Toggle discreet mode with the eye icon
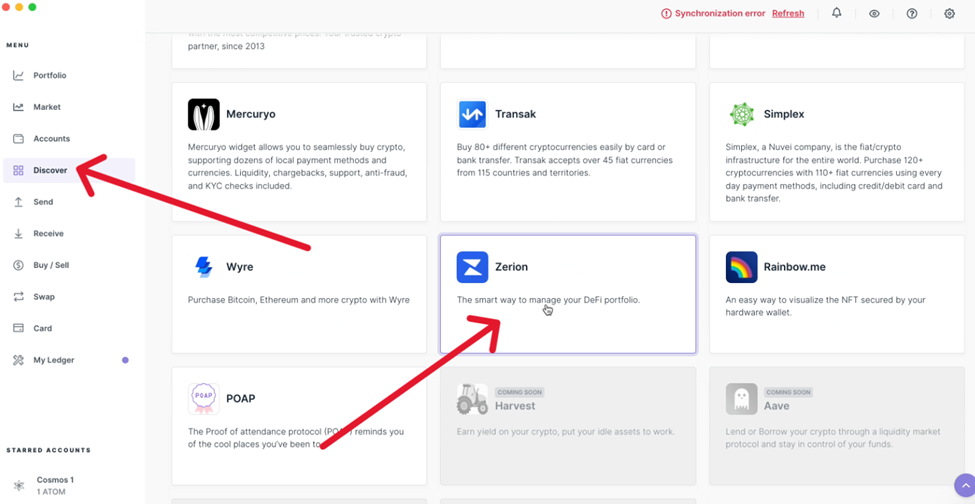975x504 pixels. (x=874, y=14)
